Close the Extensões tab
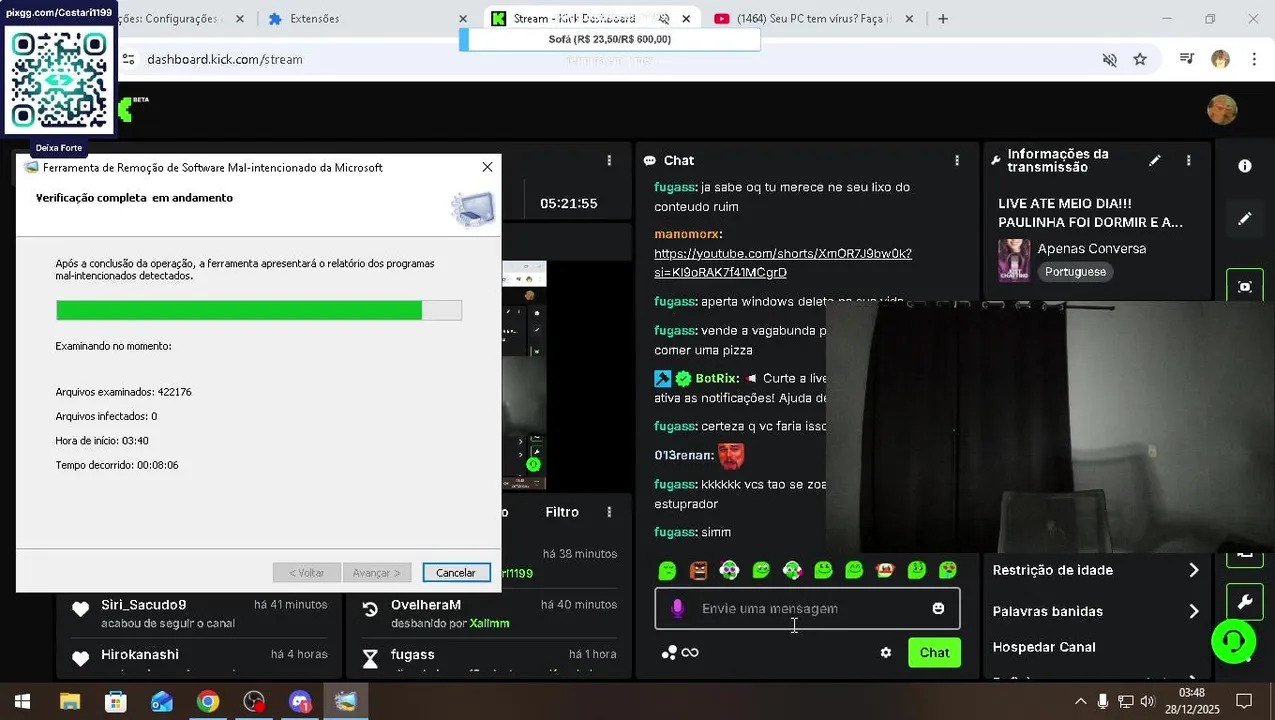The height and width of the screenshot is (720, 1275). pos(463,19)
